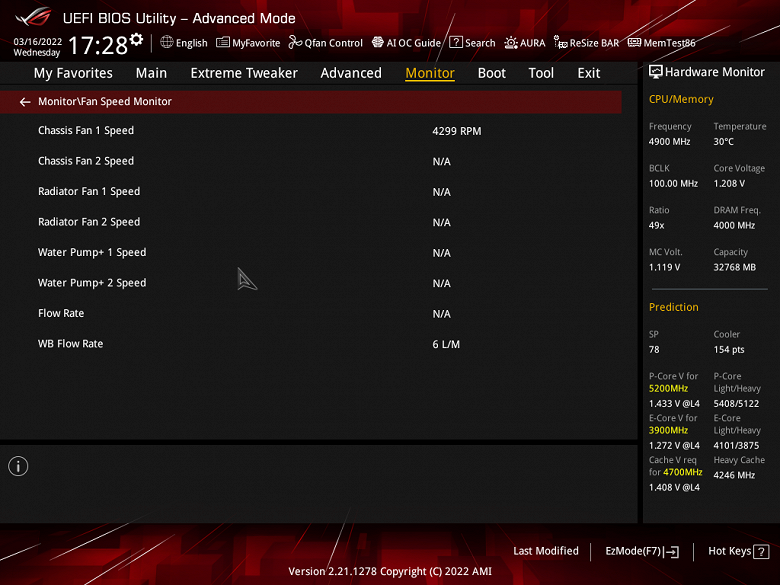Switch to the Main tab
The image size is (780, 585).
[x=151, y=73]
